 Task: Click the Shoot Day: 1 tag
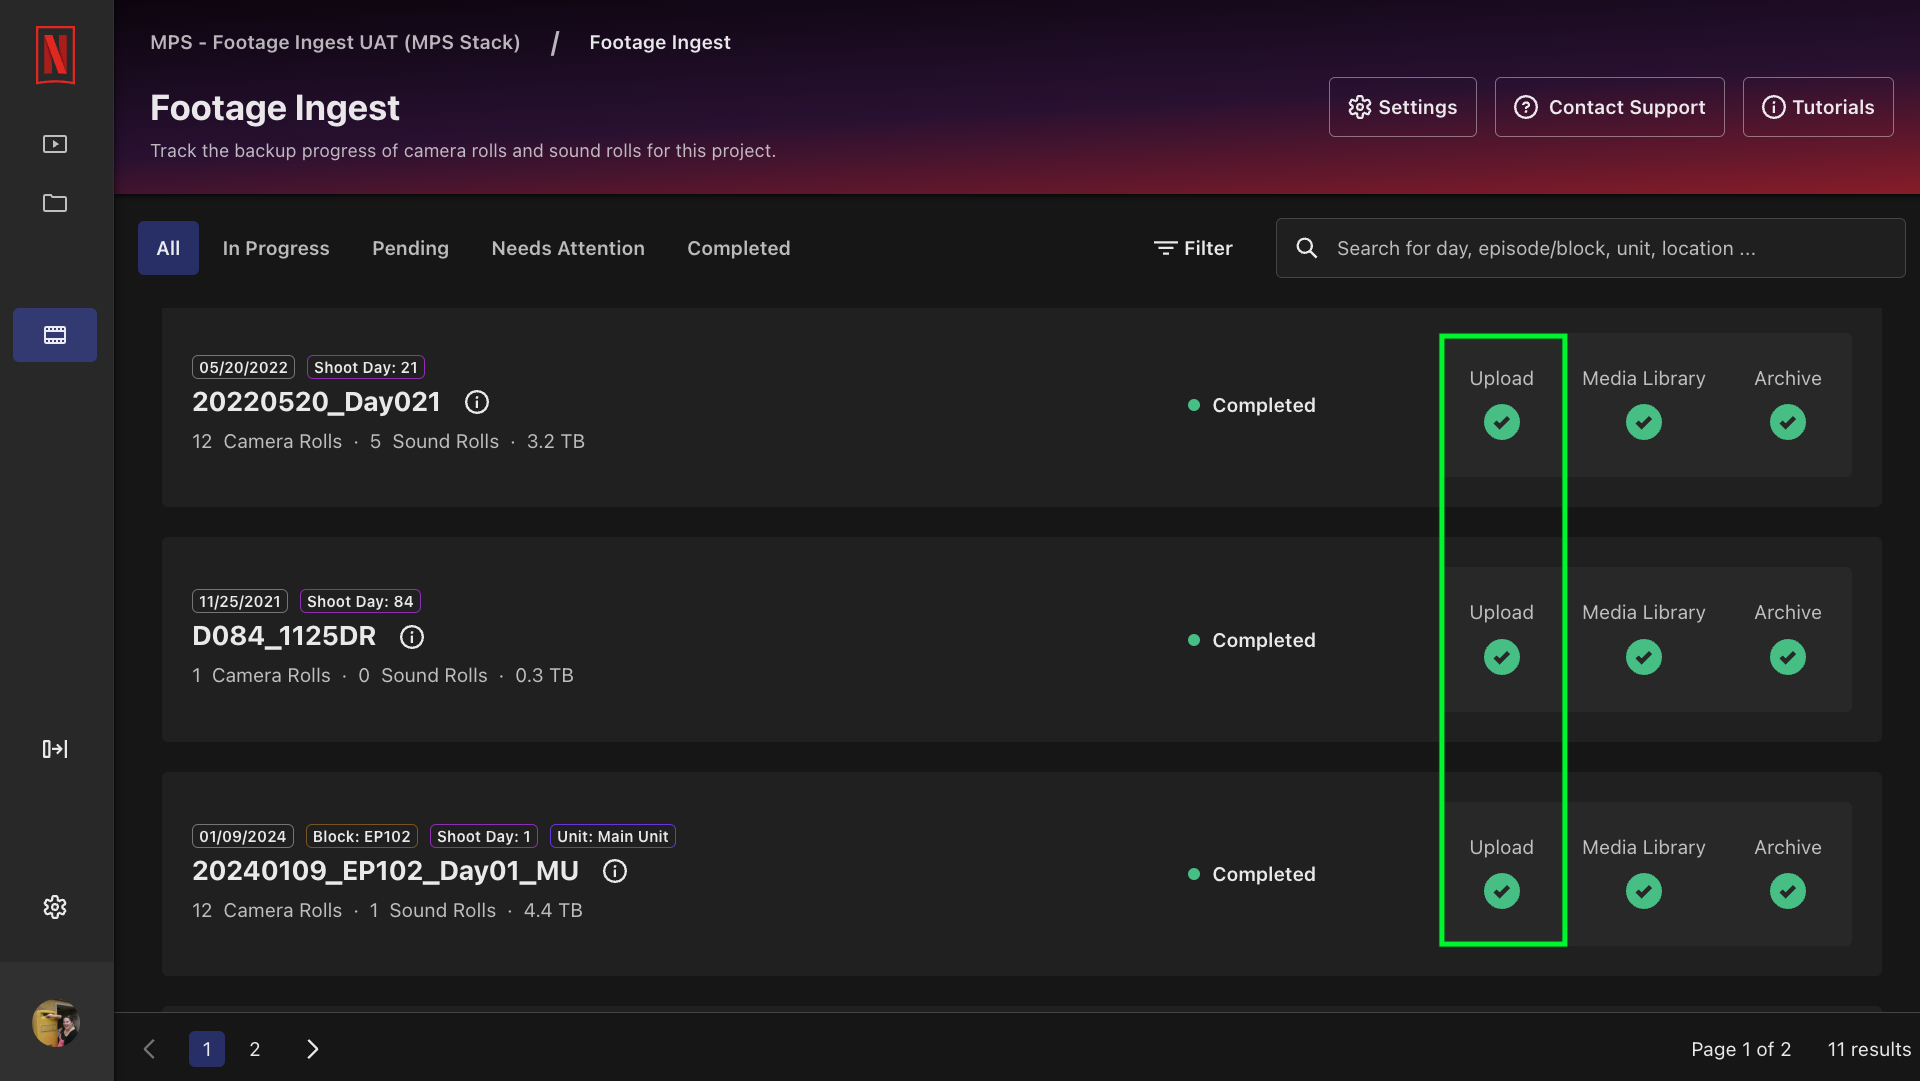pyautogui.click(x=484, y=836)
